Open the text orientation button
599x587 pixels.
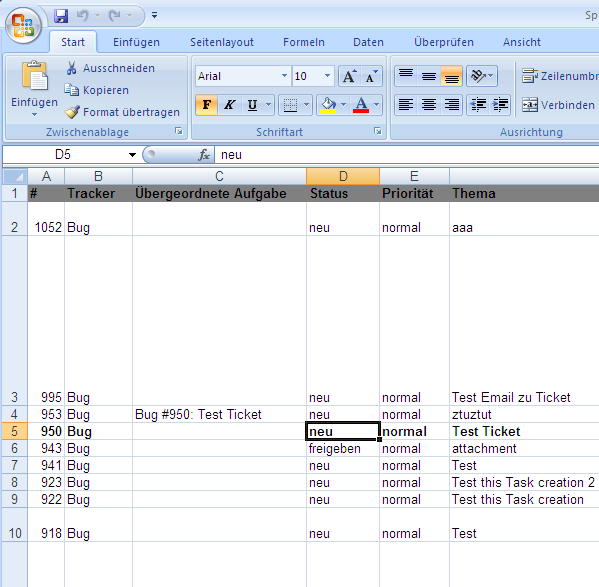click(482, 76)
